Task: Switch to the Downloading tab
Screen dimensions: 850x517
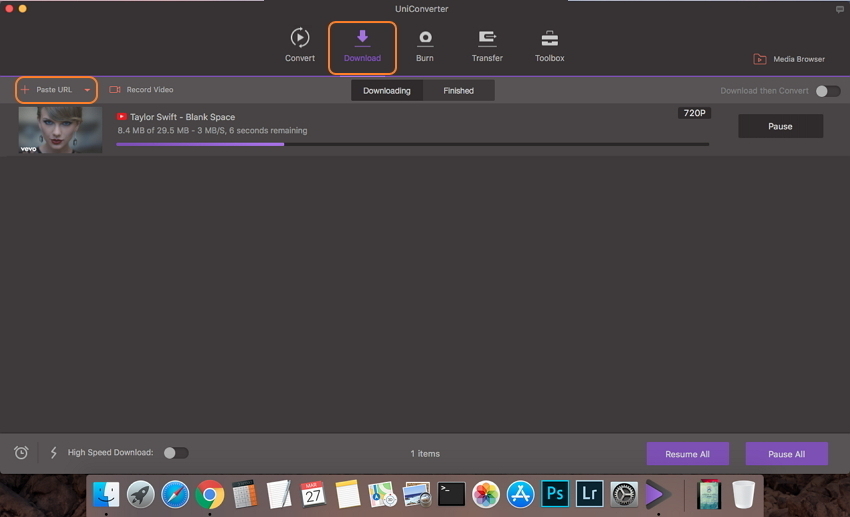Action: [x=387, y=91]
